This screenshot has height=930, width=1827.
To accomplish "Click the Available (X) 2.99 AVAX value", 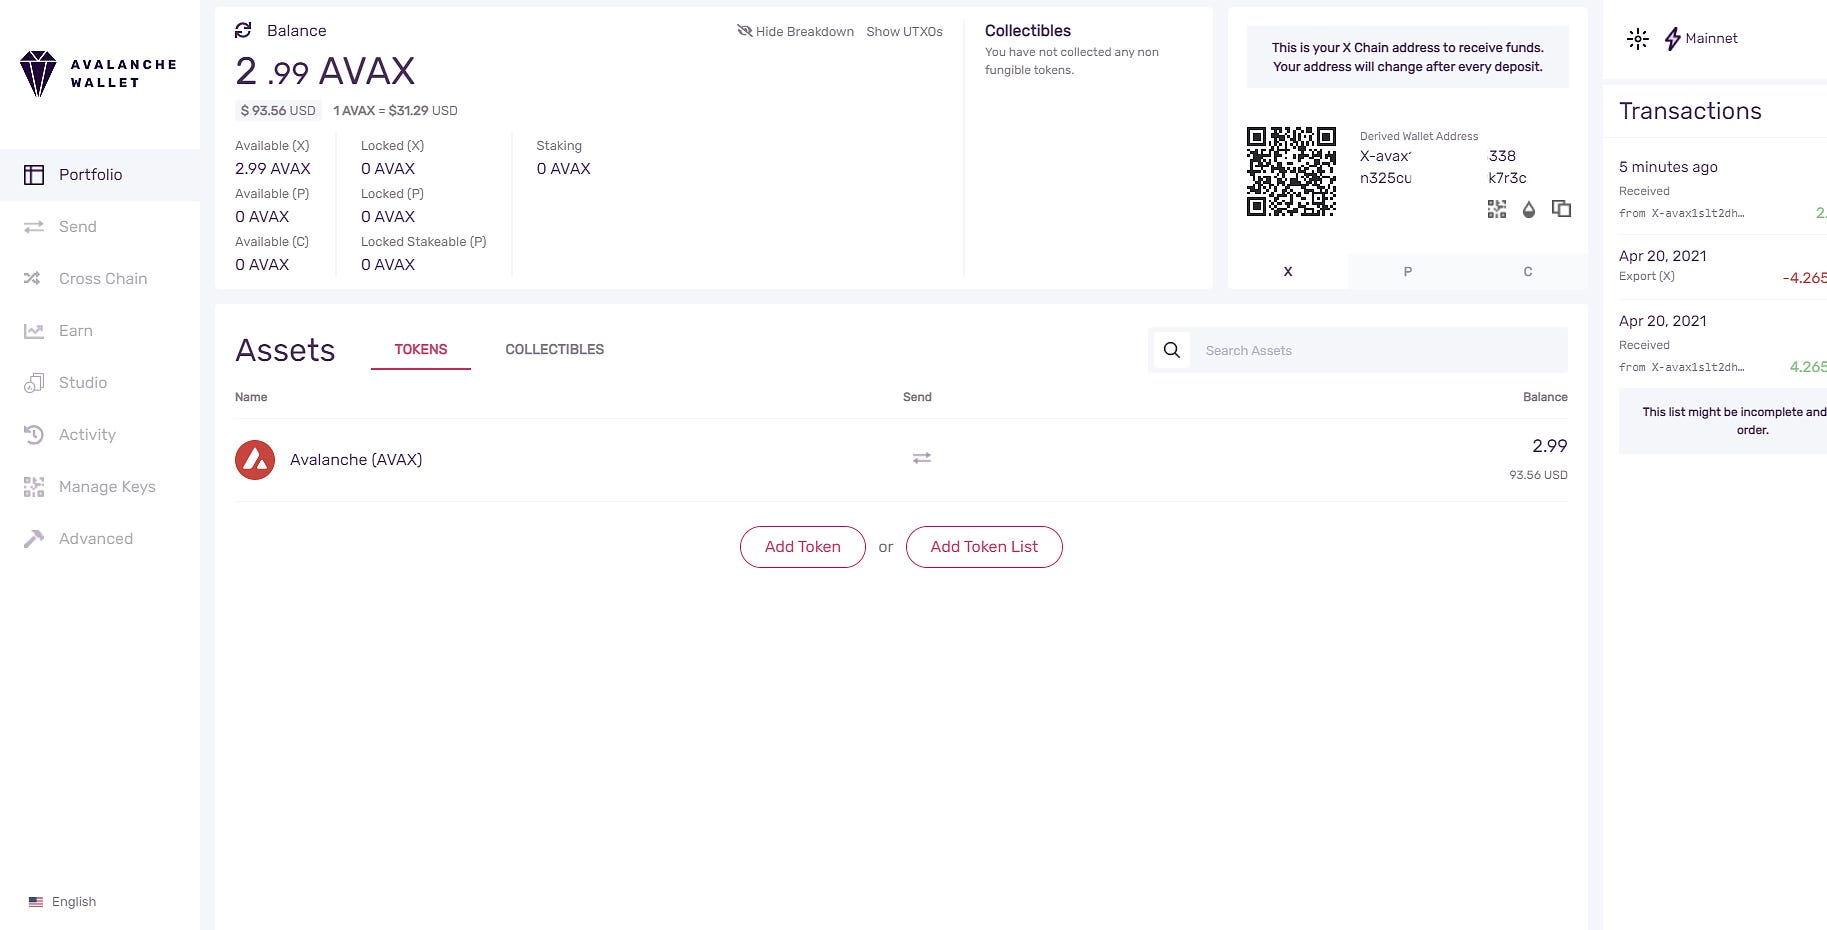I will pos(273,169).
